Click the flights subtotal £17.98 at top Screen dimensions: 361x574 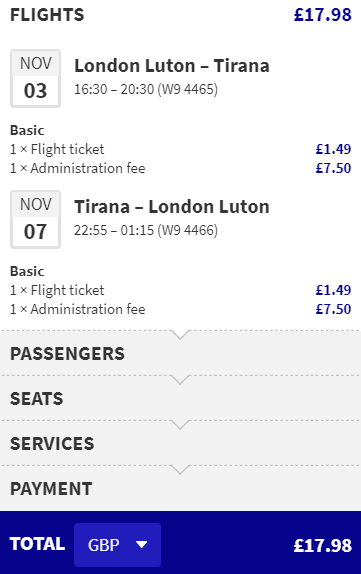point(323,15)
